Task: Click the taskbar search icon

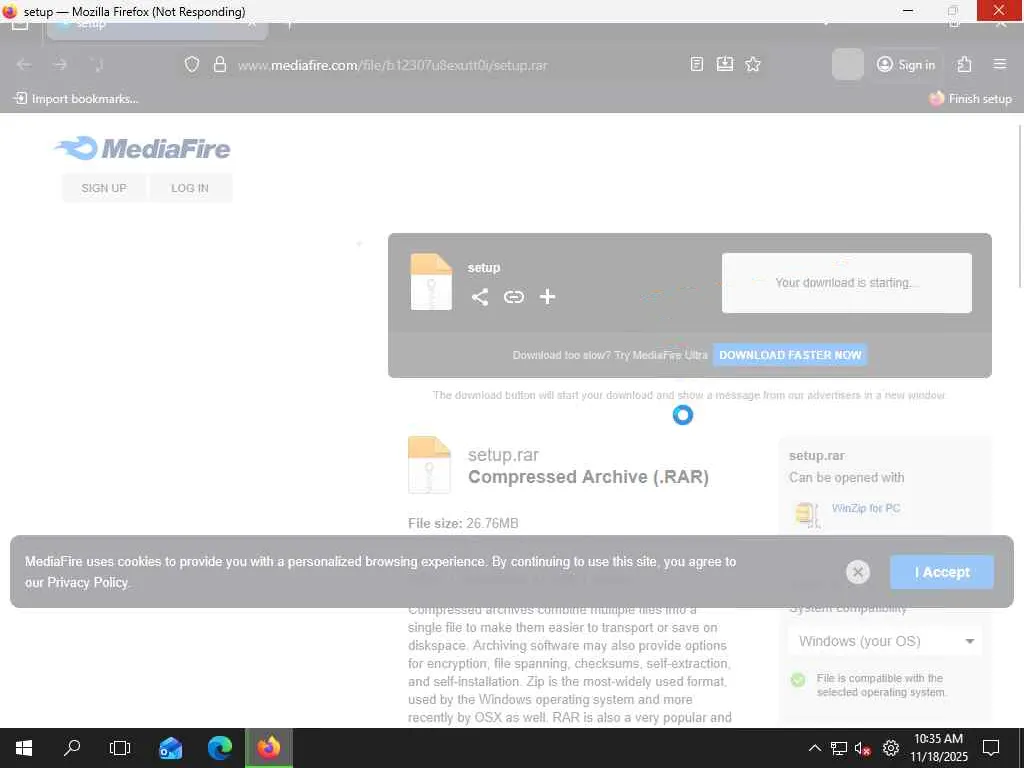Action: coord(72,748)
